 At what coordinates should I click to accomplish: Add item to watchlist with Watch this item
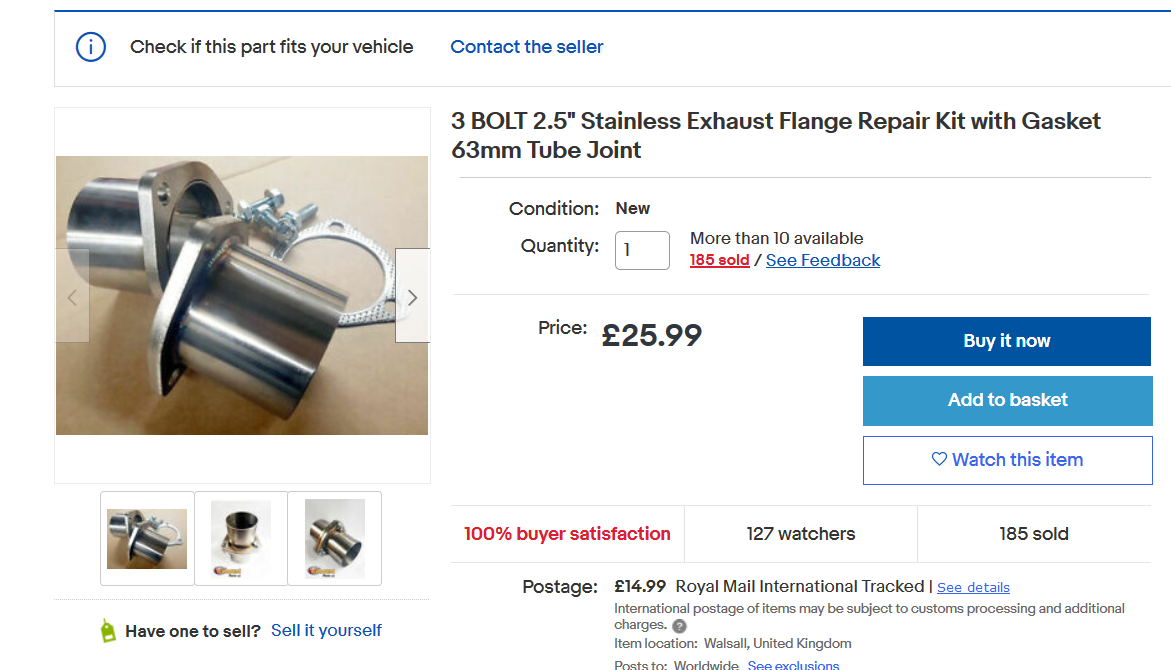pyautogui.click(x=1007, y=460)
